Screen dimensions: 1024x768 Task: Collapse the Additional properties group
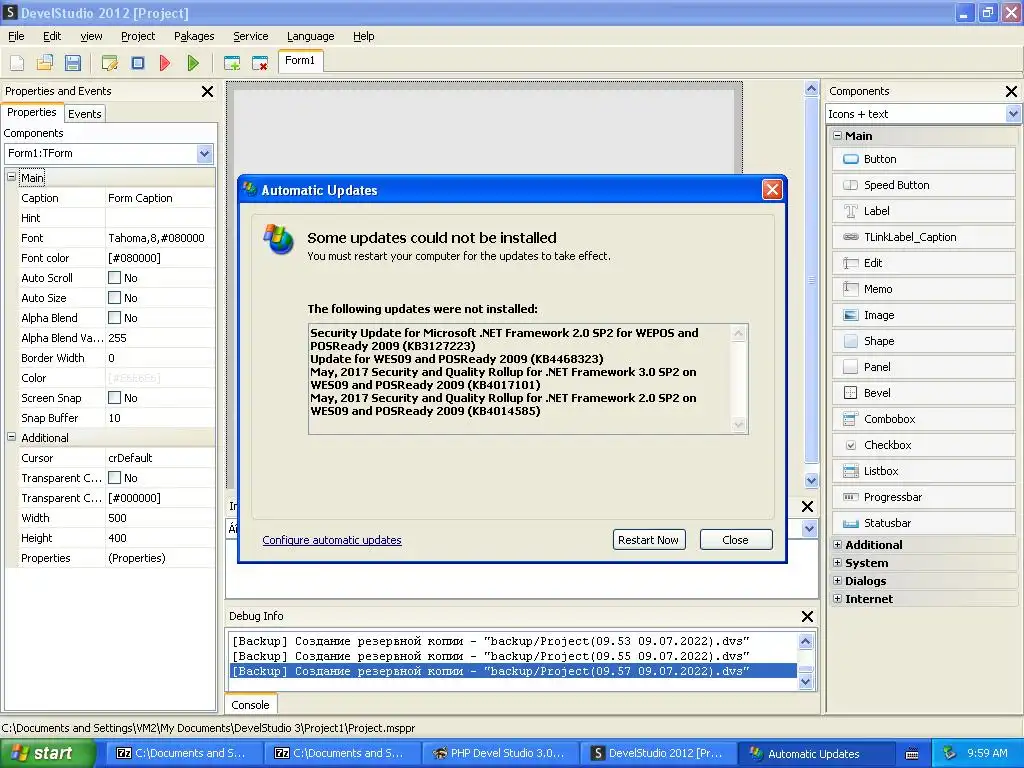click(x=11, y=438)
